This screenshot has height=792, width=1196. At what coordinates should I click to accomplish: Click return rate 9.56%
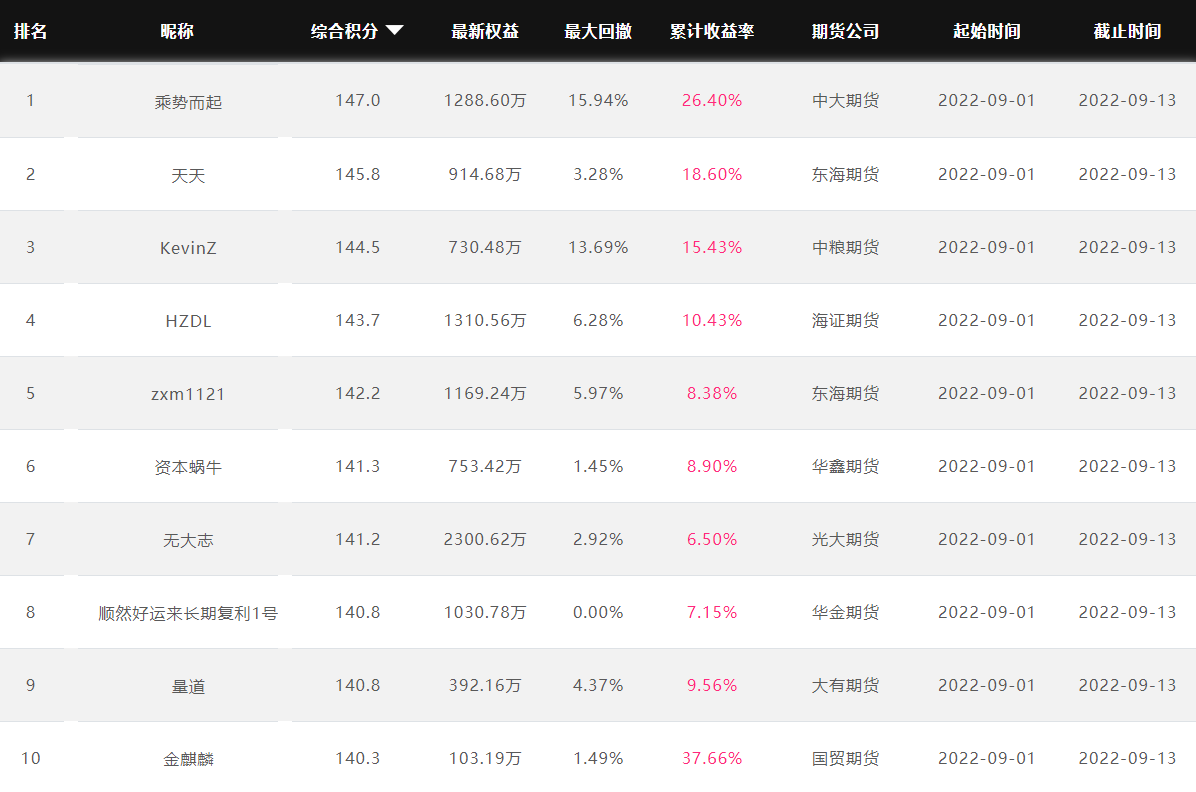(712, 685)
